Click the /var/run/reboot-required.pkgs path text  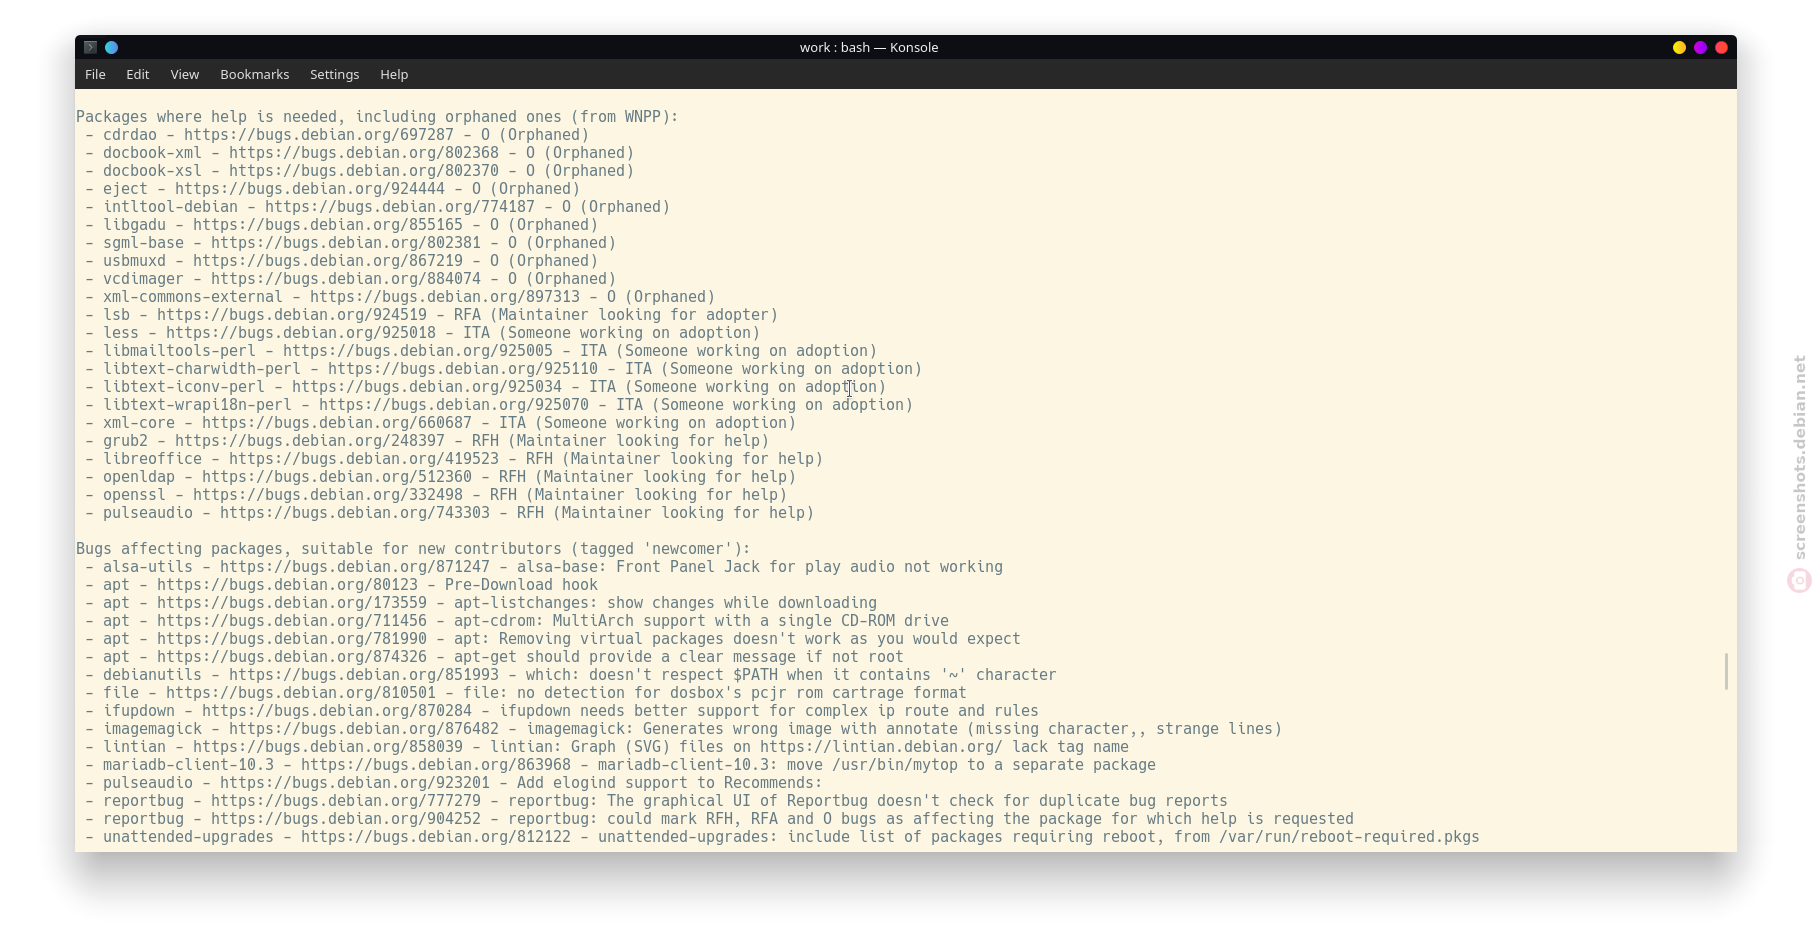[x=1349, y=837]
